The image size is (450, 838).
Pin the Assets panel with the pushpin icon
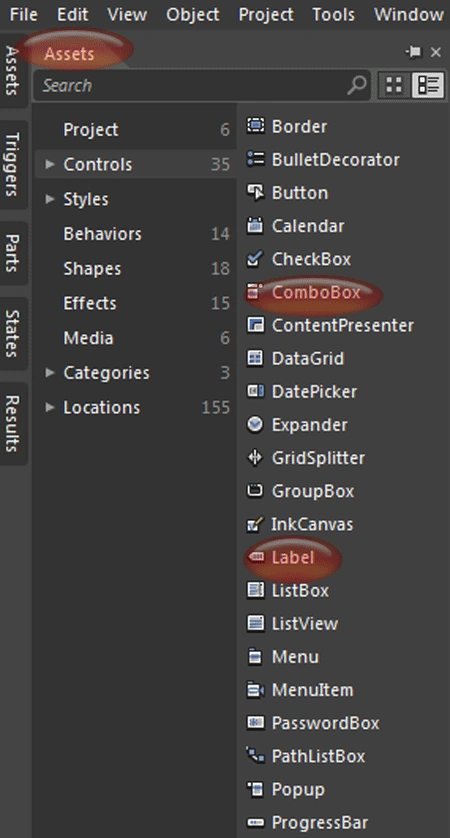[414, 52]
